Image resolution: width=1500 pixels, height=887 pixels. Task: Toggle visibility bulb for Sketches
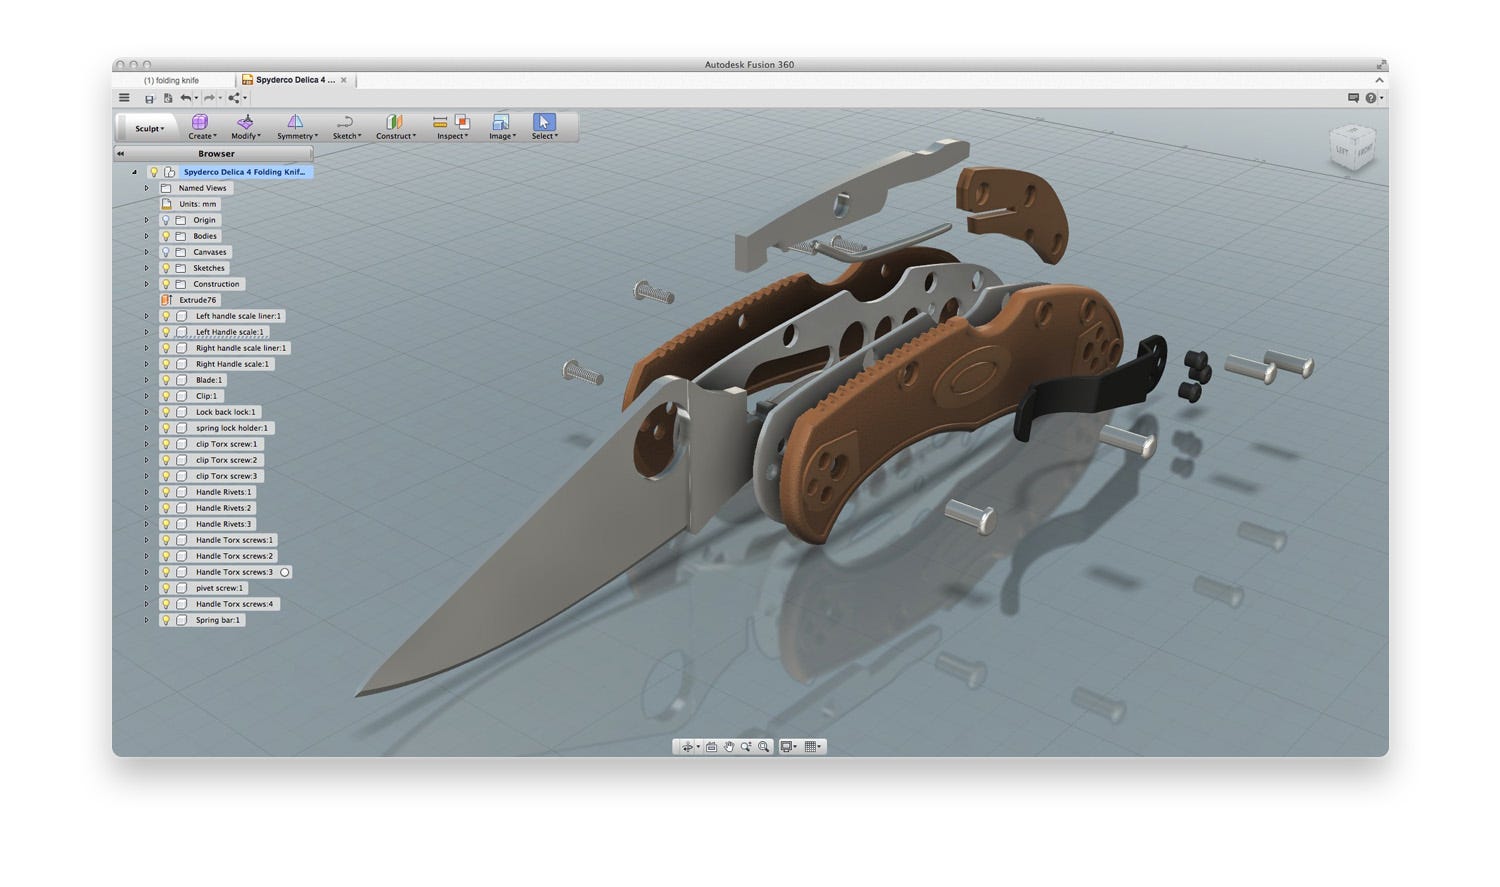166,268
